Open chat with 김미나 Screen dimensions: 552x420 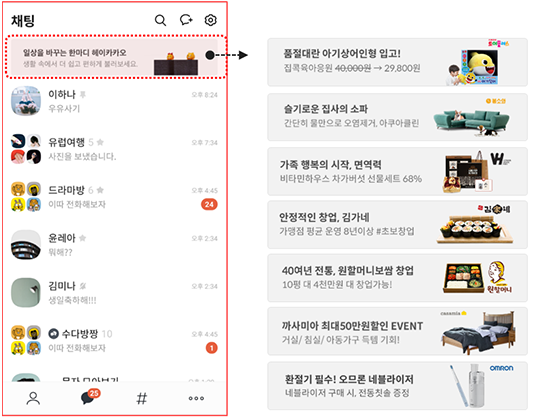coord(115,293)
